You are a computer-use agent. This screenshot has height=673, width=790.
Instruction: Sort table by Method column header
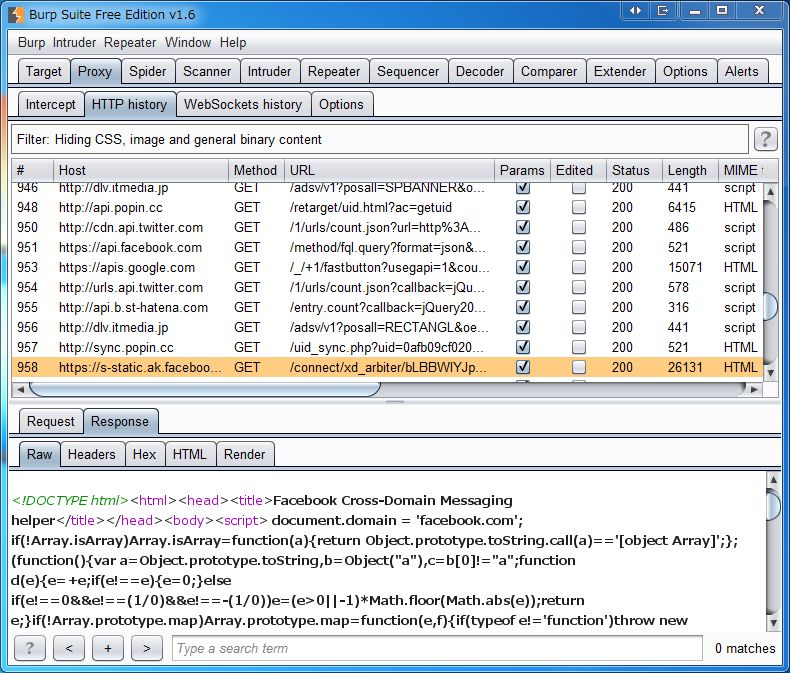pos(256,170)
